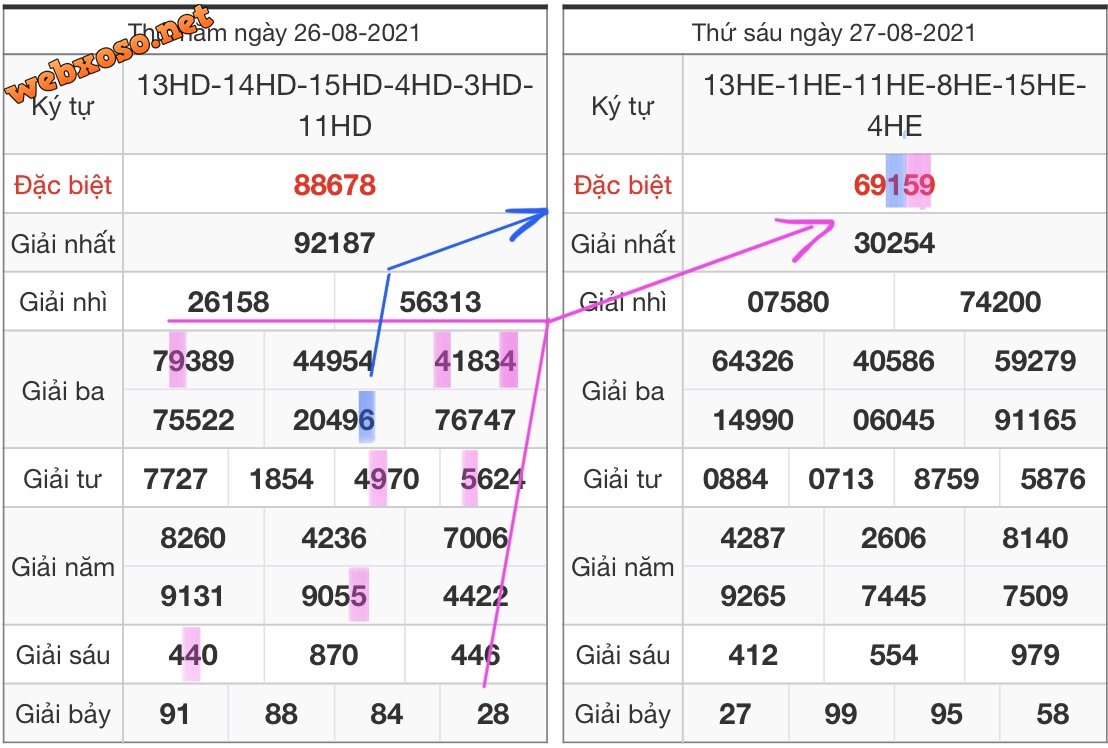Select second prize number 56313

click(x=440, y=302)
